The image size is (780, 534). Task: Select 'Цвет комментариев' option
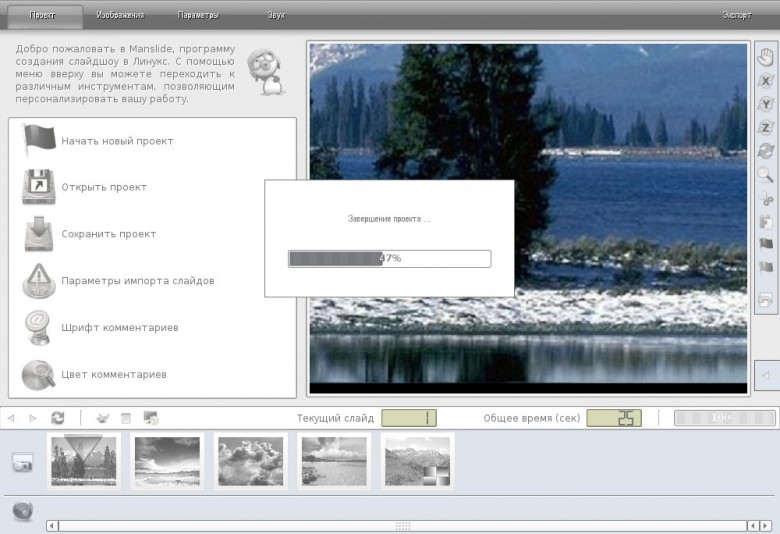click(x=114, y=374)
